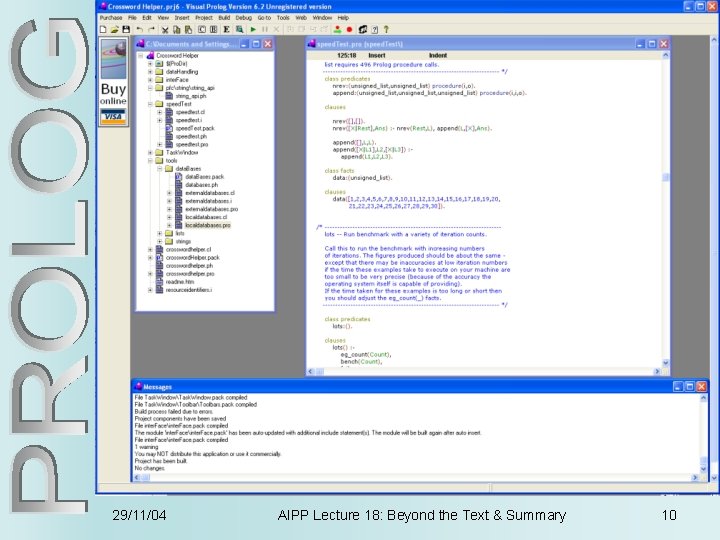Select readme.htm in the tree
Image resolution: width=720 pixels, height=540 pixels.
(x=180, y=282)
